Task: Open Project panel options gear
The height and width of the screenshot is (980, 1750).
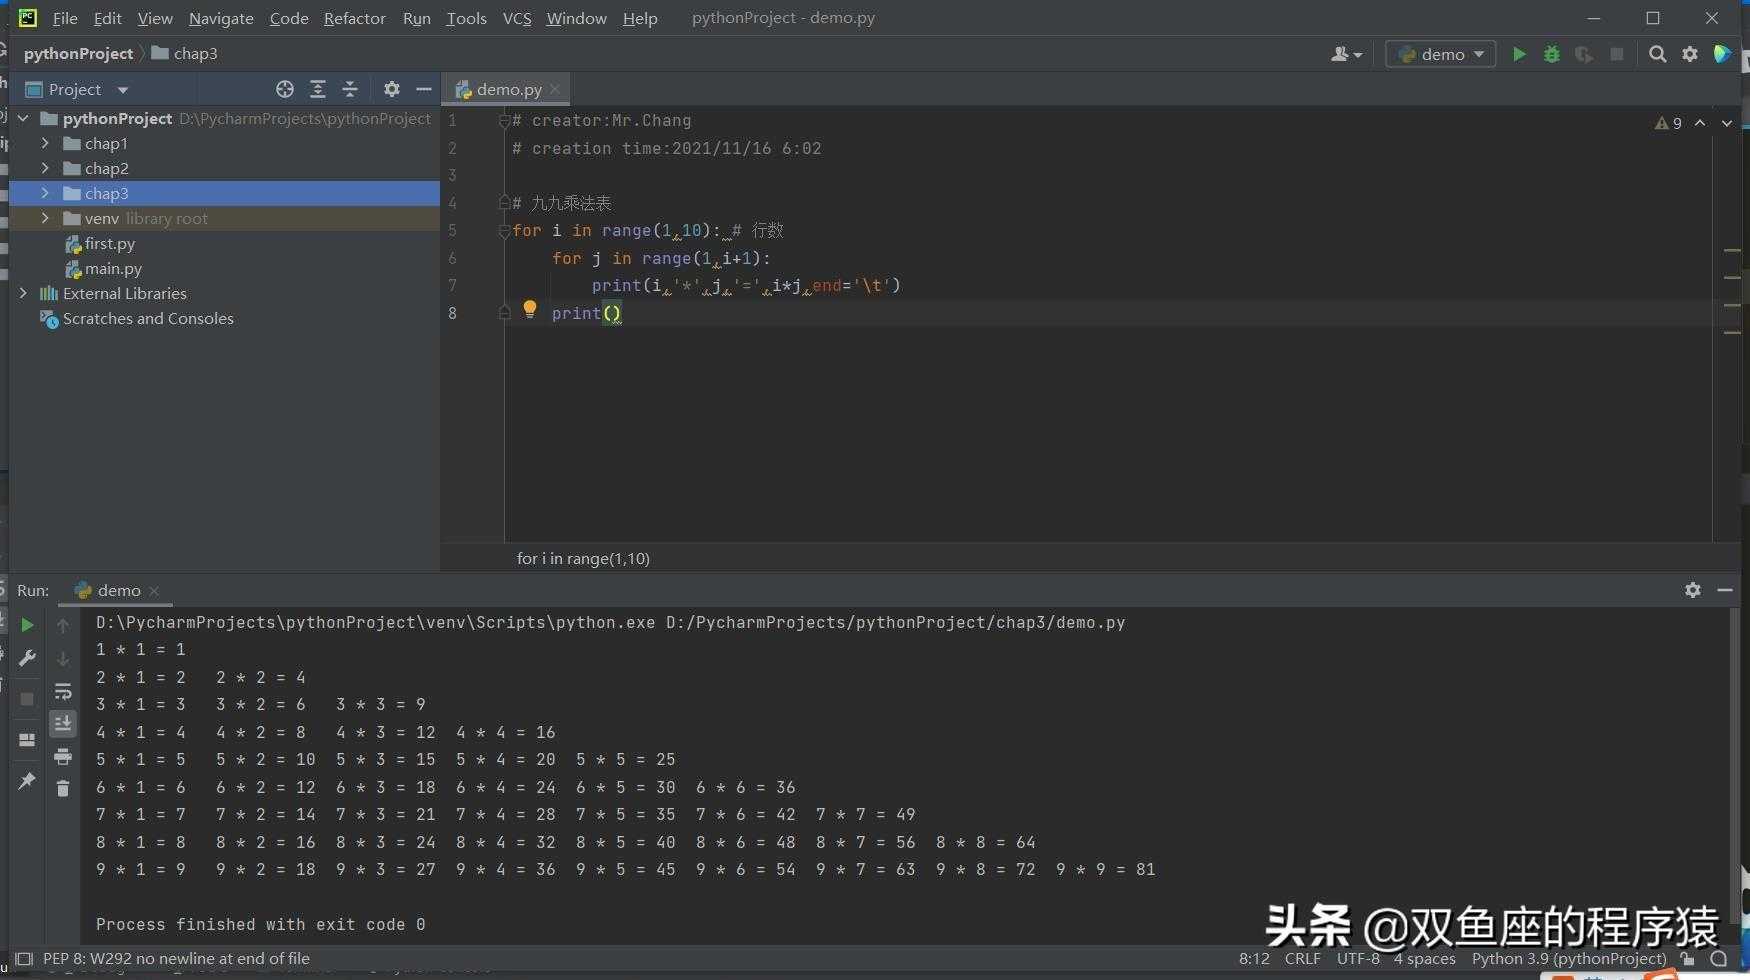Action: tap(392, 89)
